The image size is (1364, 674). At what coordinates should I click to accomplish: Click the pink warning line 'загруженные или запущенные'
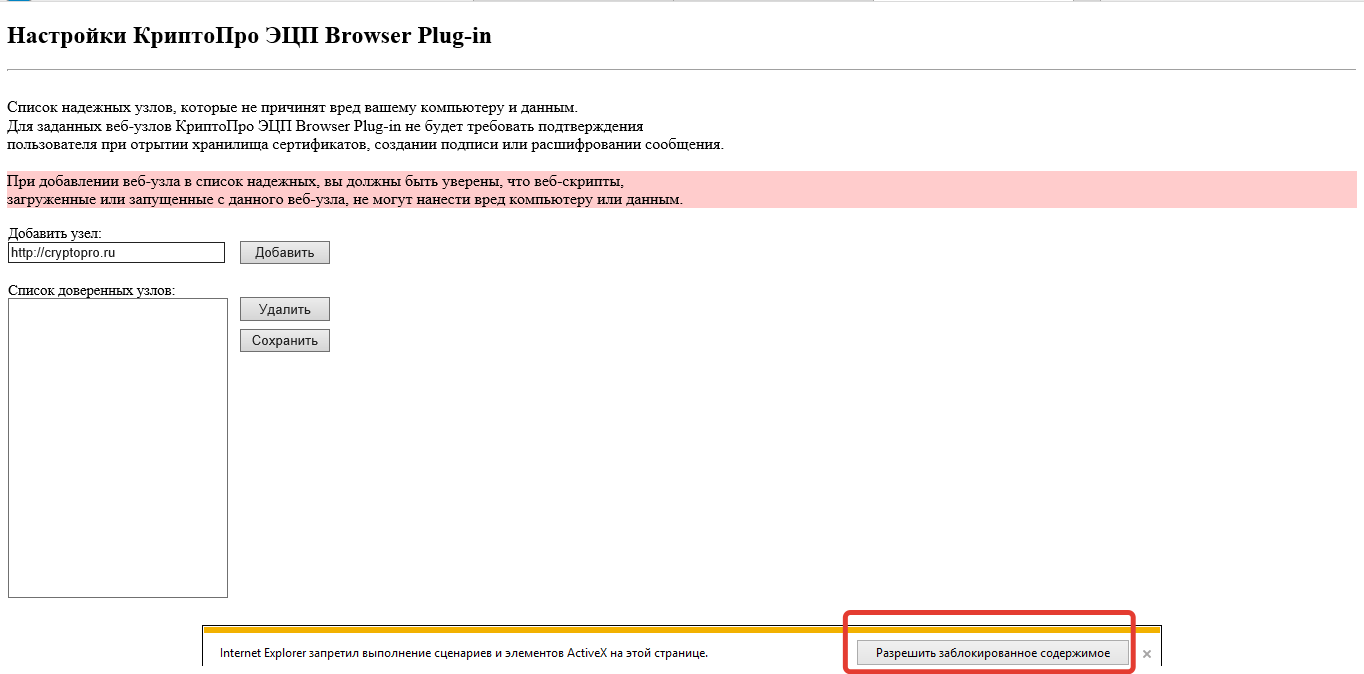pos(344,199)
